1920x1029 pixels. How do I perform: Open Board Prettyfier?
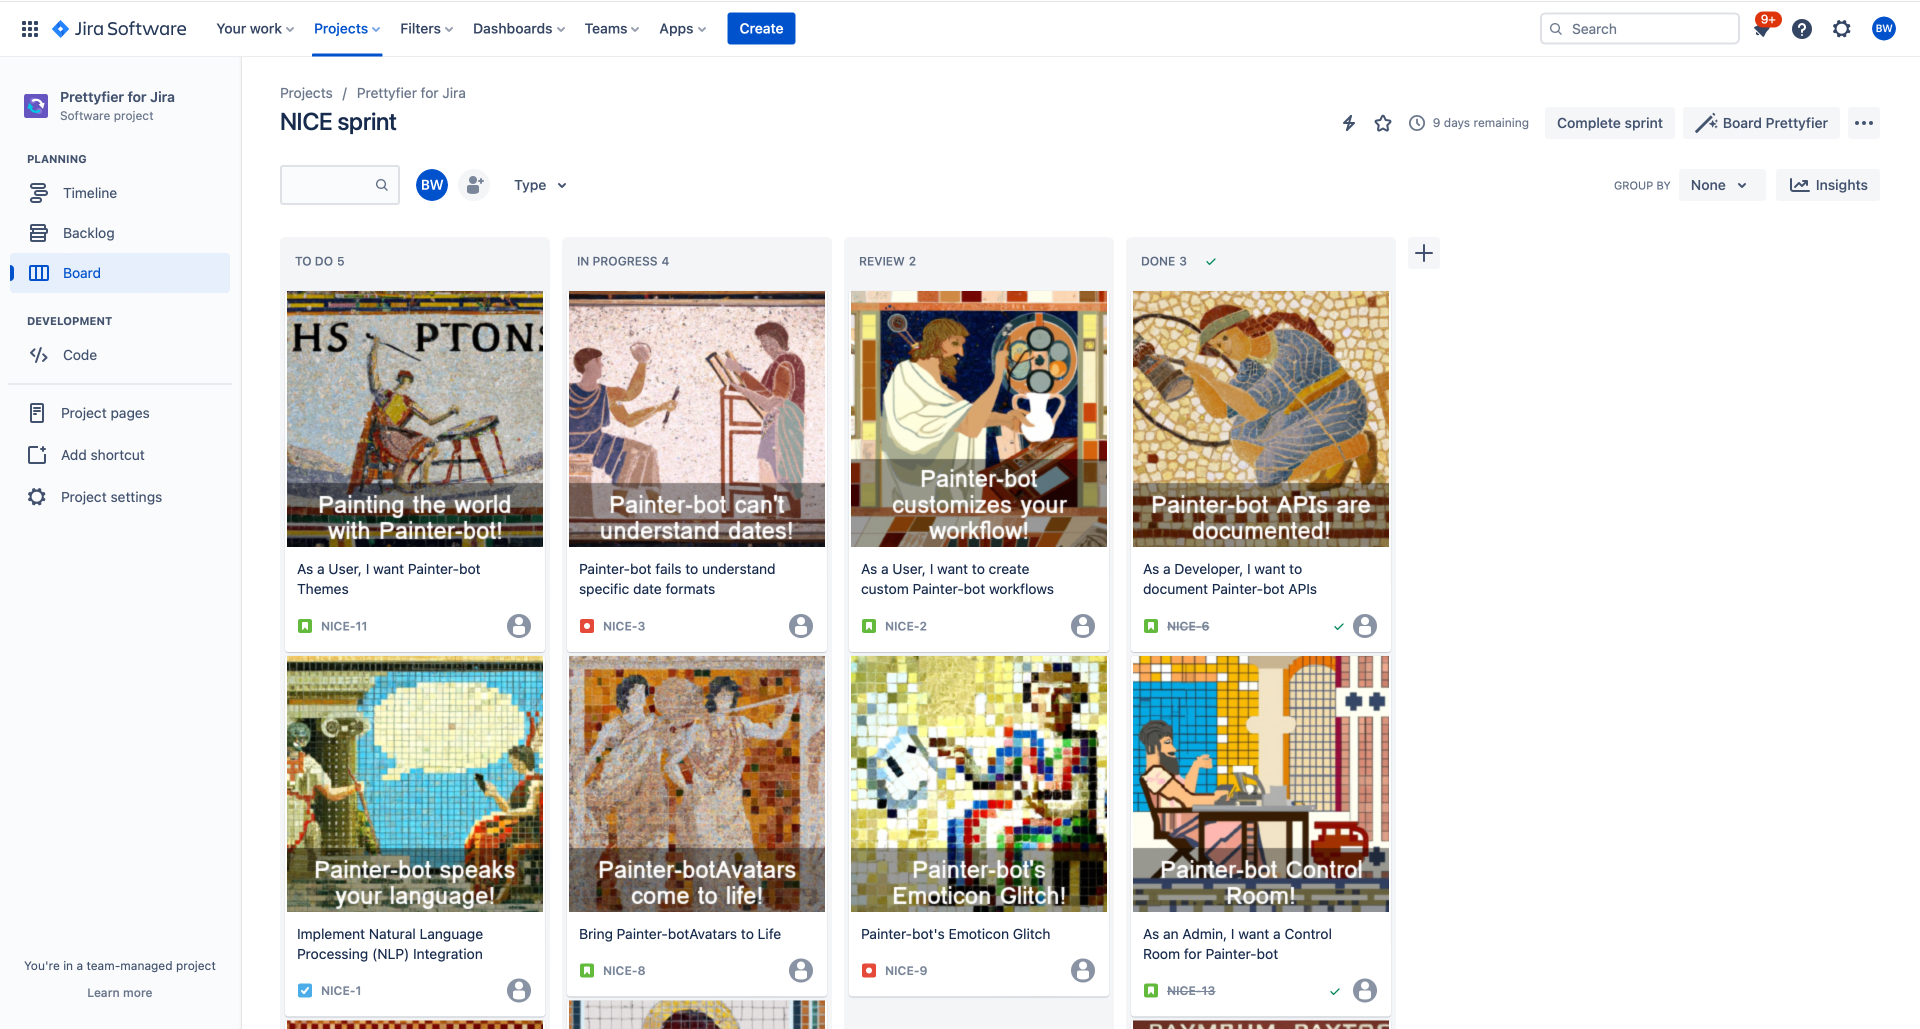coord(1761,123)
